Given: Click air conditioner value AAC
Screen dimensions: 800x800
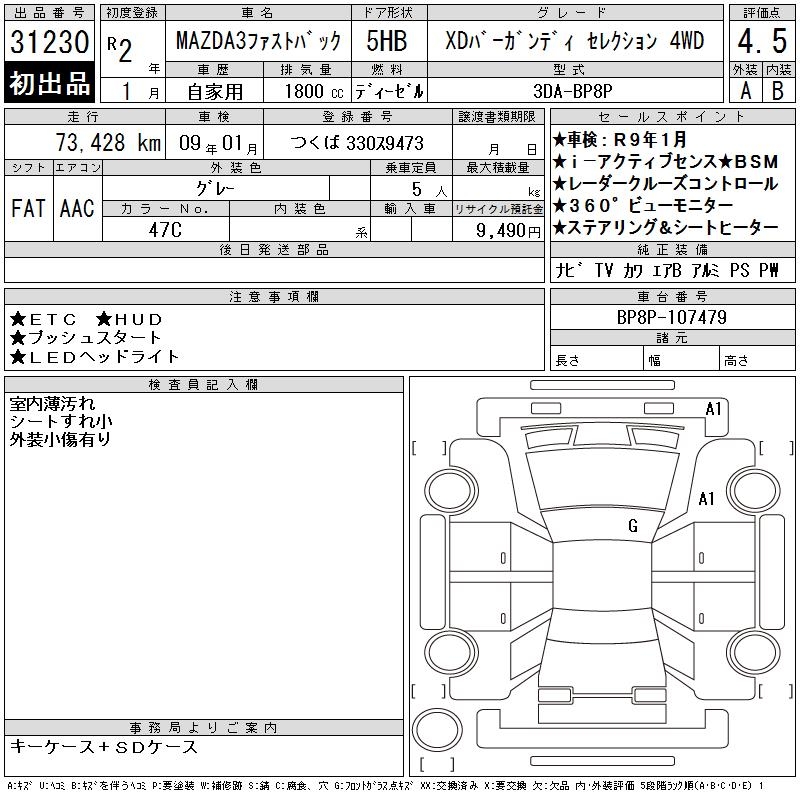Looking at the screenshot, I should pos(77,208).
